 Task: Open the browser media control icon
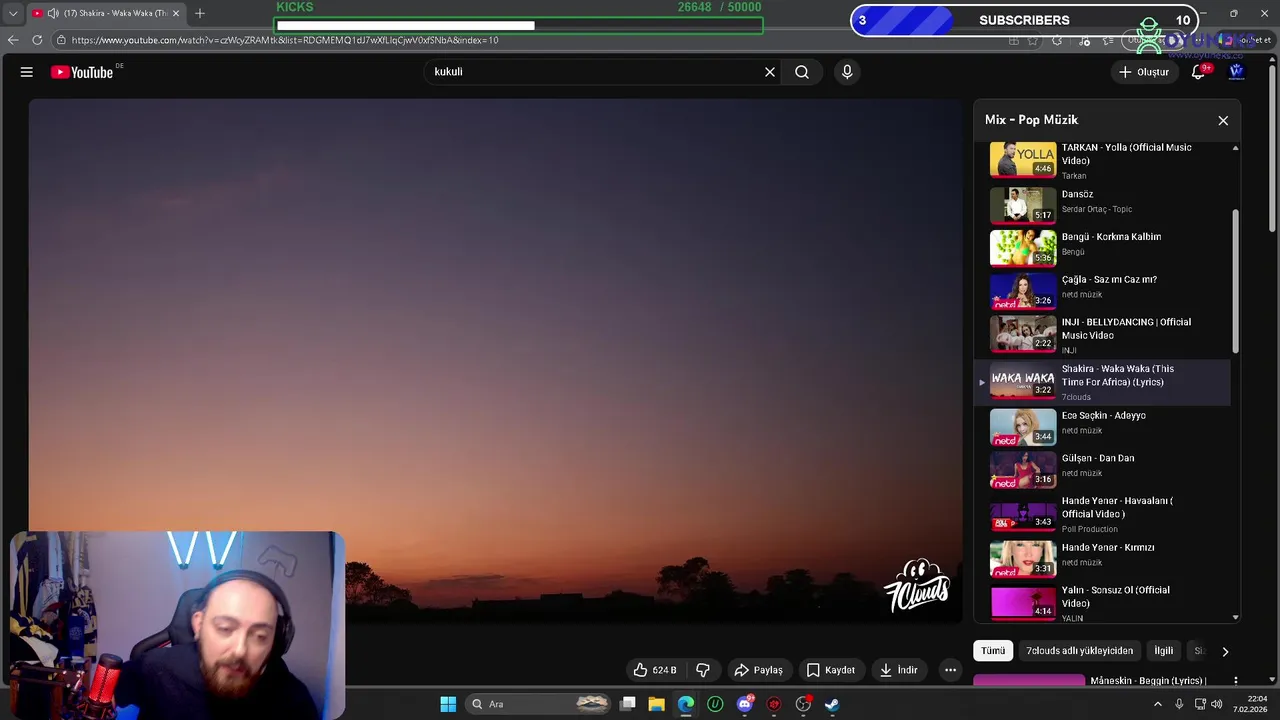click(1085, 40)
